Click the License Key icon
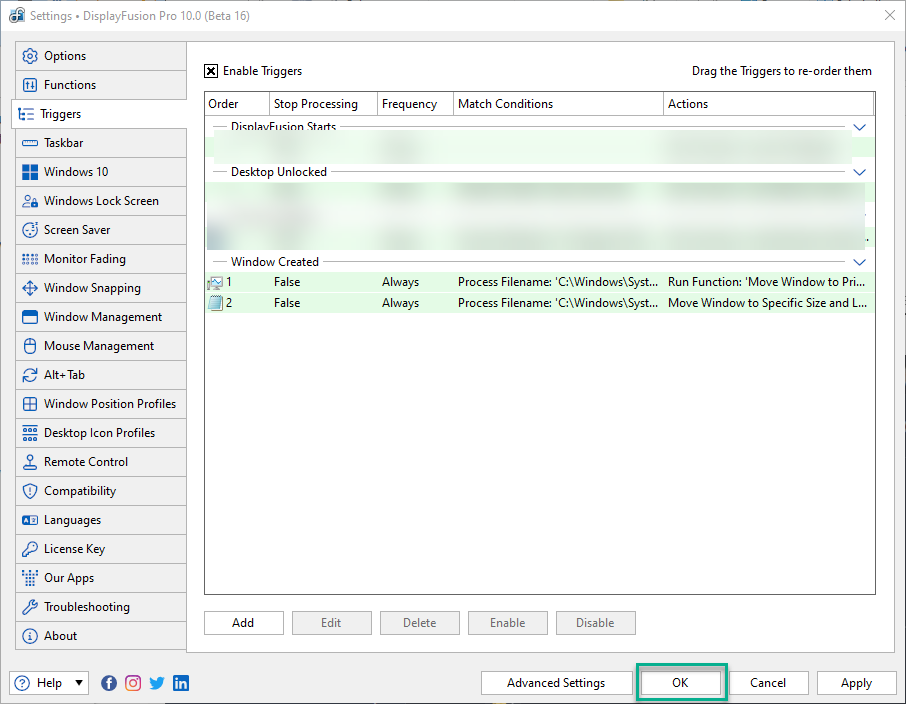The width and height of the screenshot is (906, 704). pos(29,549)
